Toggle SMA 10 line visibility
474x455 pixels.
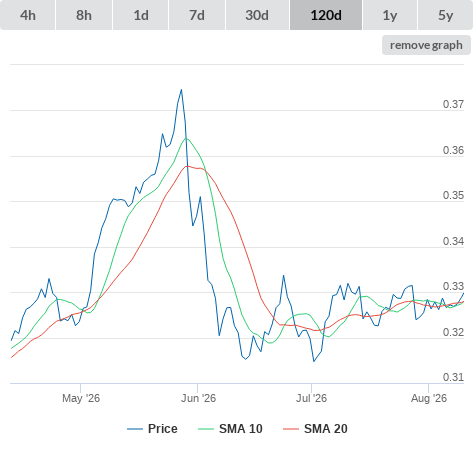click(x=240, y=429)
